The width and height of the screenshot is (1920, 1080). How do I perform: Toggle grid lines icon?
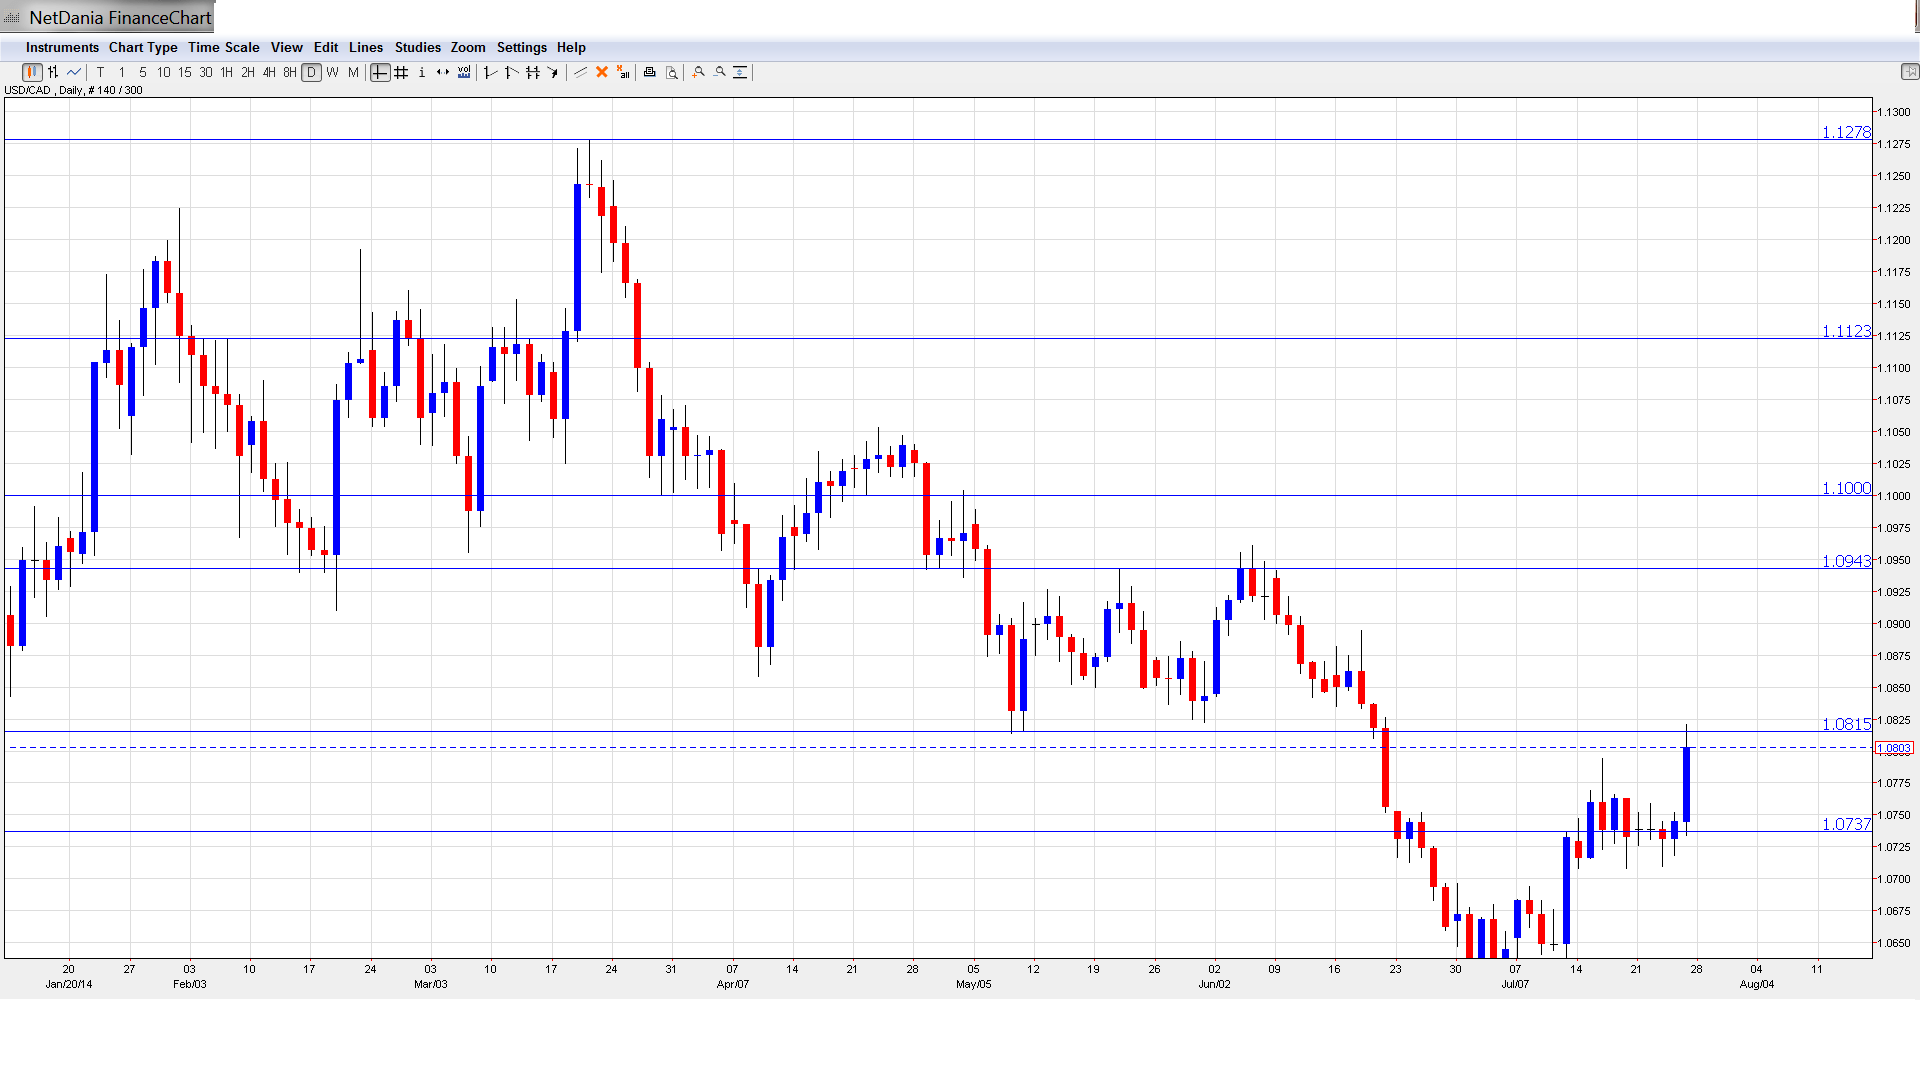tap(401, 72)
